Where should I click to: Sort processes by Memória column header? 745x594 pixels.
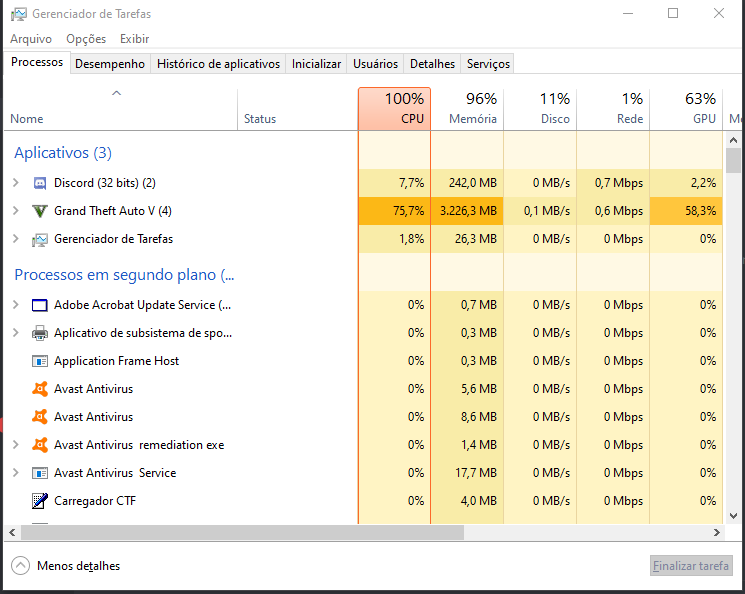coord(468,109)
